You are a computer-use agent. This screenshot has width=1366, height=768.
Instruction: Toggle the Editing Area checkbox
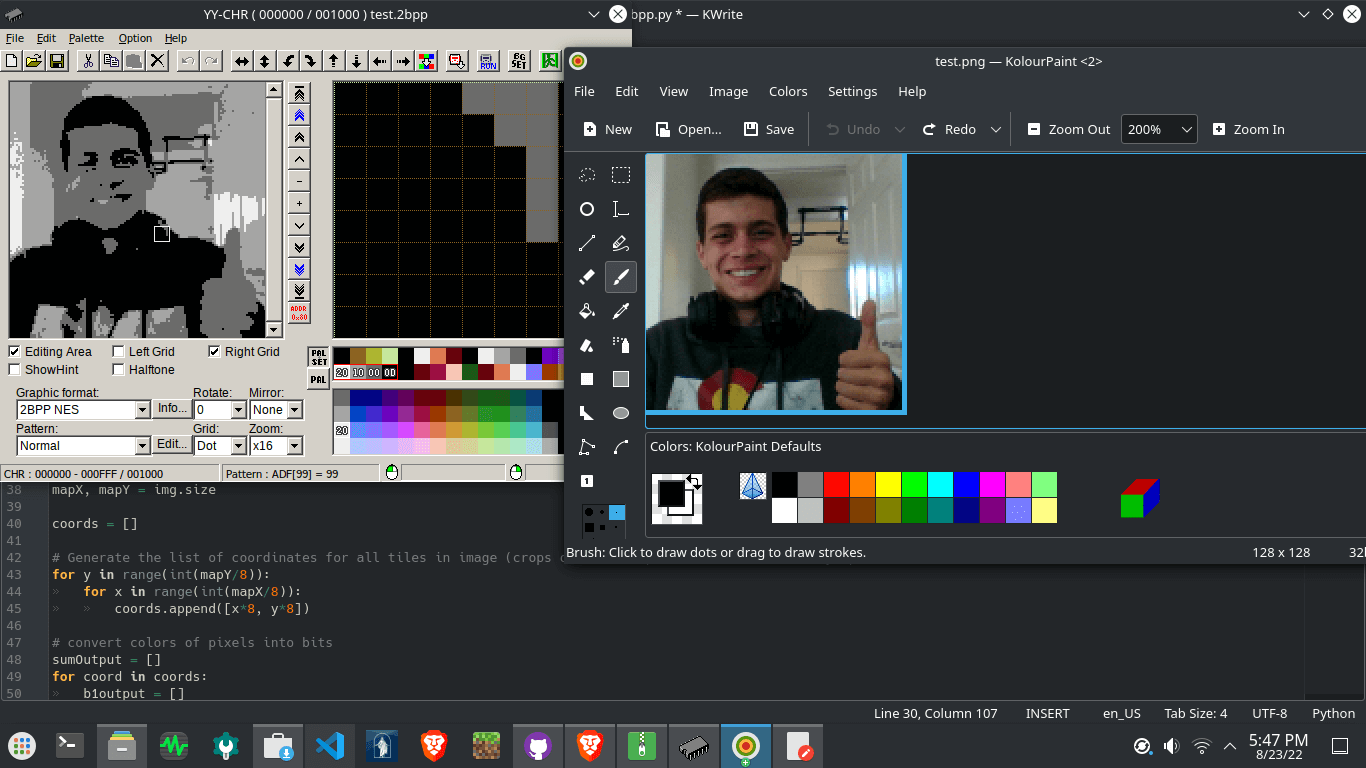(x=50, y=352)
